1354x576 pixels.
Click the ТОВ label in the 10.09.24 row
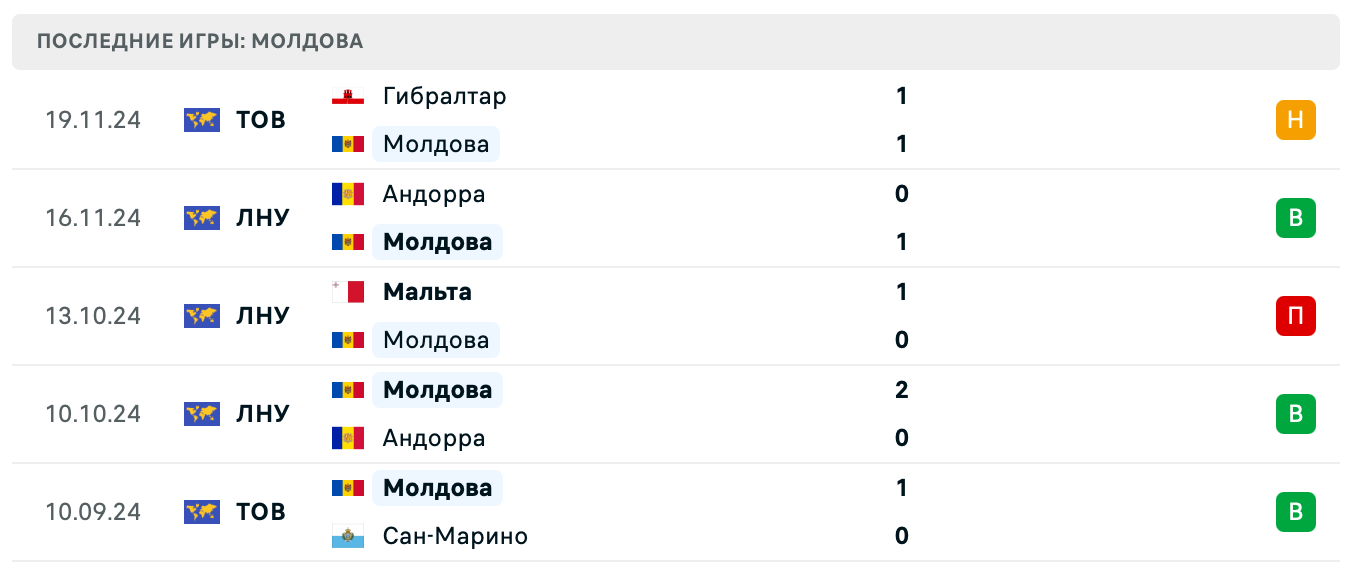tap(261, 511)
